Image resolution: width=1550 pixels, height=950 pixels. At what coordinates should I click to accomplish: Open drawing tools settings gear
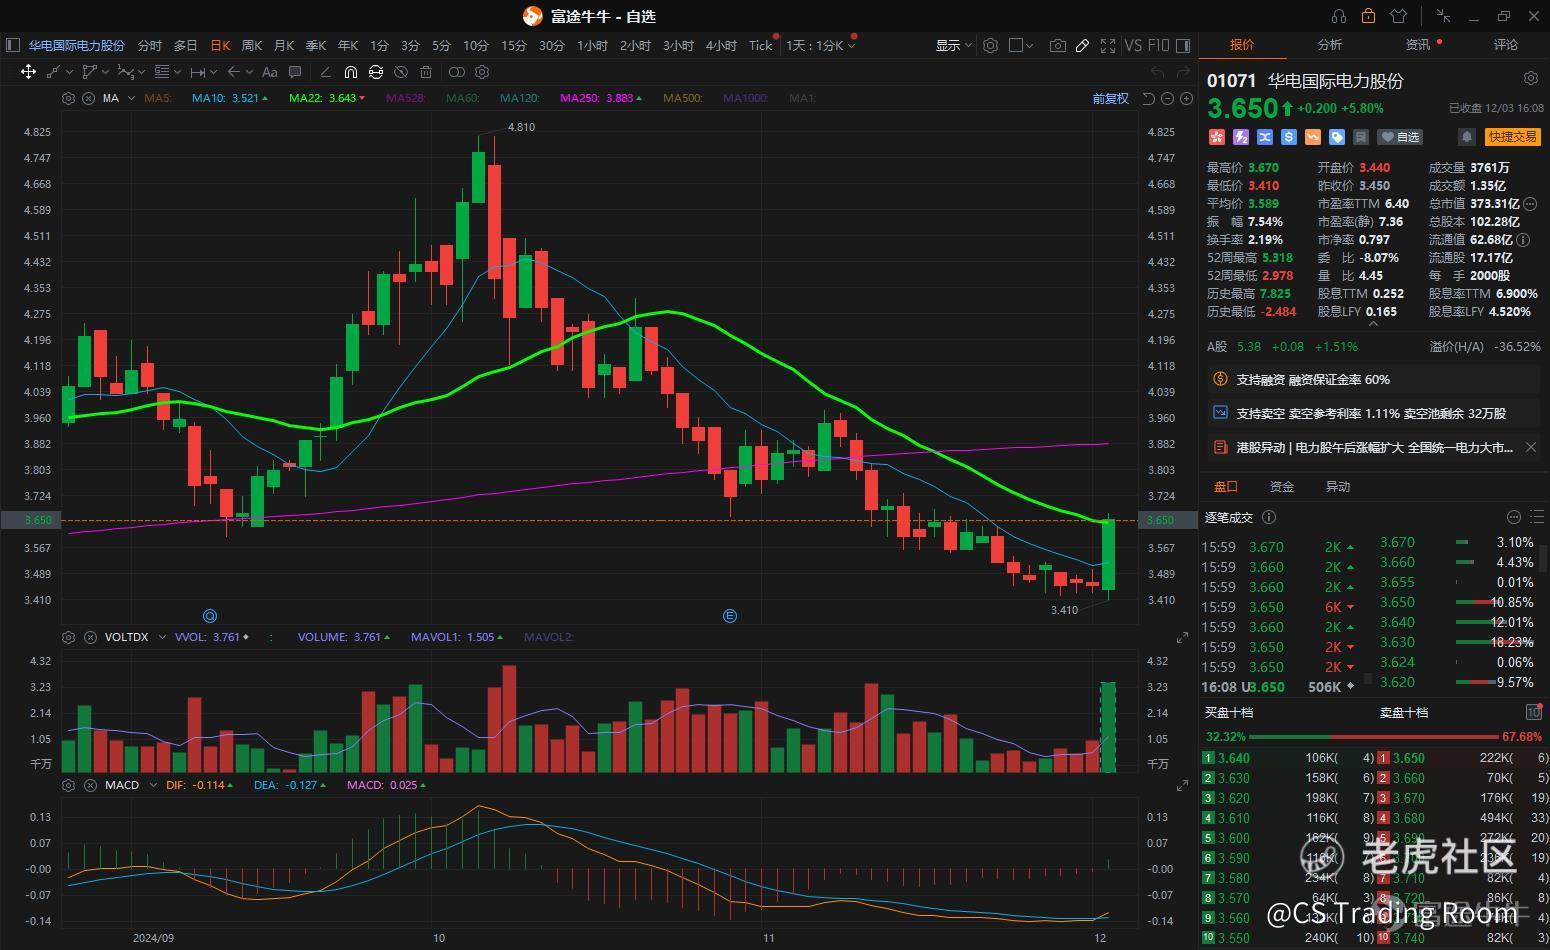[x=482, y=72]
